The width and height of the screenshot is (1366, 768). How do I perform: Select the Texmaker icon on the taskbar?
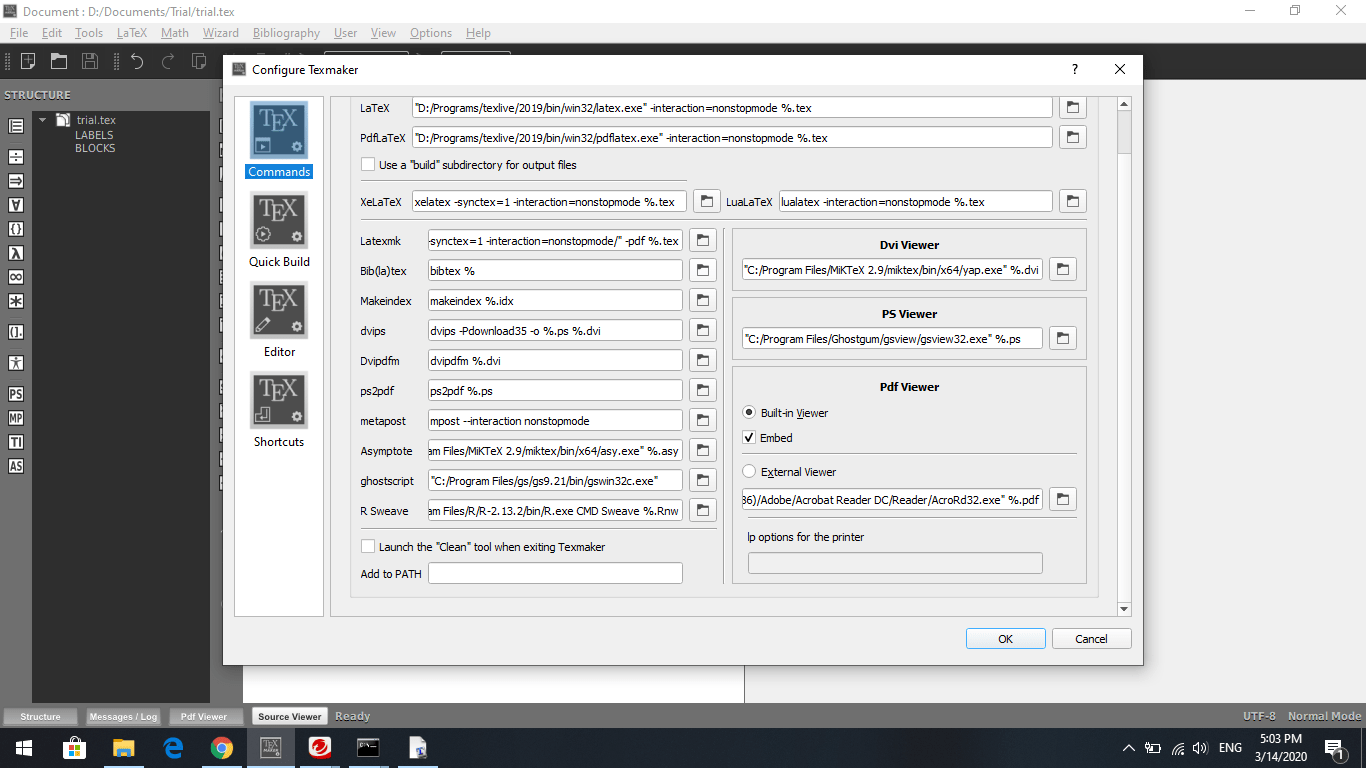[x=270, y=747]
